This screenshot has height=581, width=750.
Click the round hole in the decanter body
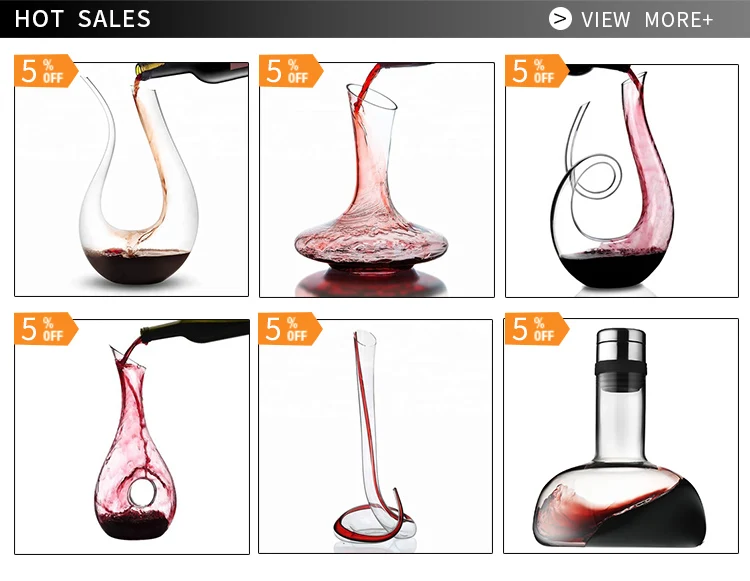tap(141, 493)
